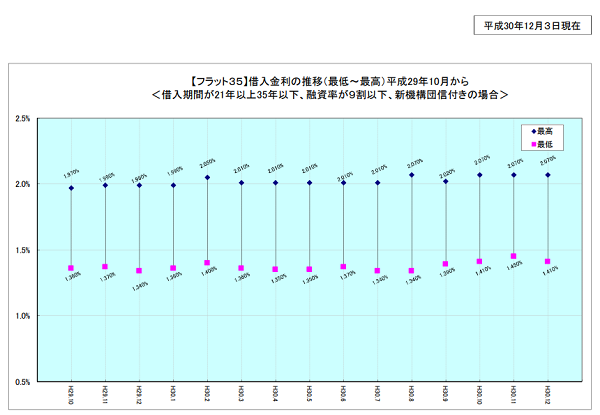Click the H30.3 x-axis label
The width and height of the screenshot is (600, 415).
241,394
